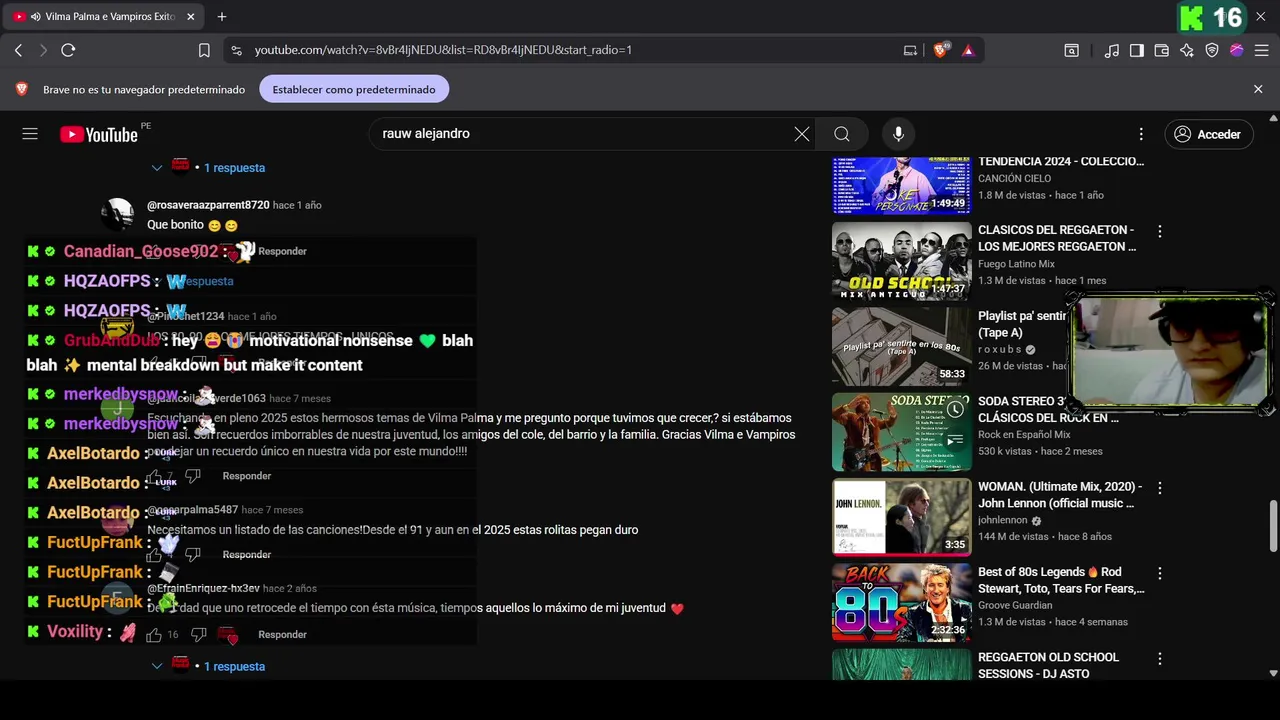Screen dimensions: 1280x720
Task: View site information next to the URL
Action: [236, 50]
